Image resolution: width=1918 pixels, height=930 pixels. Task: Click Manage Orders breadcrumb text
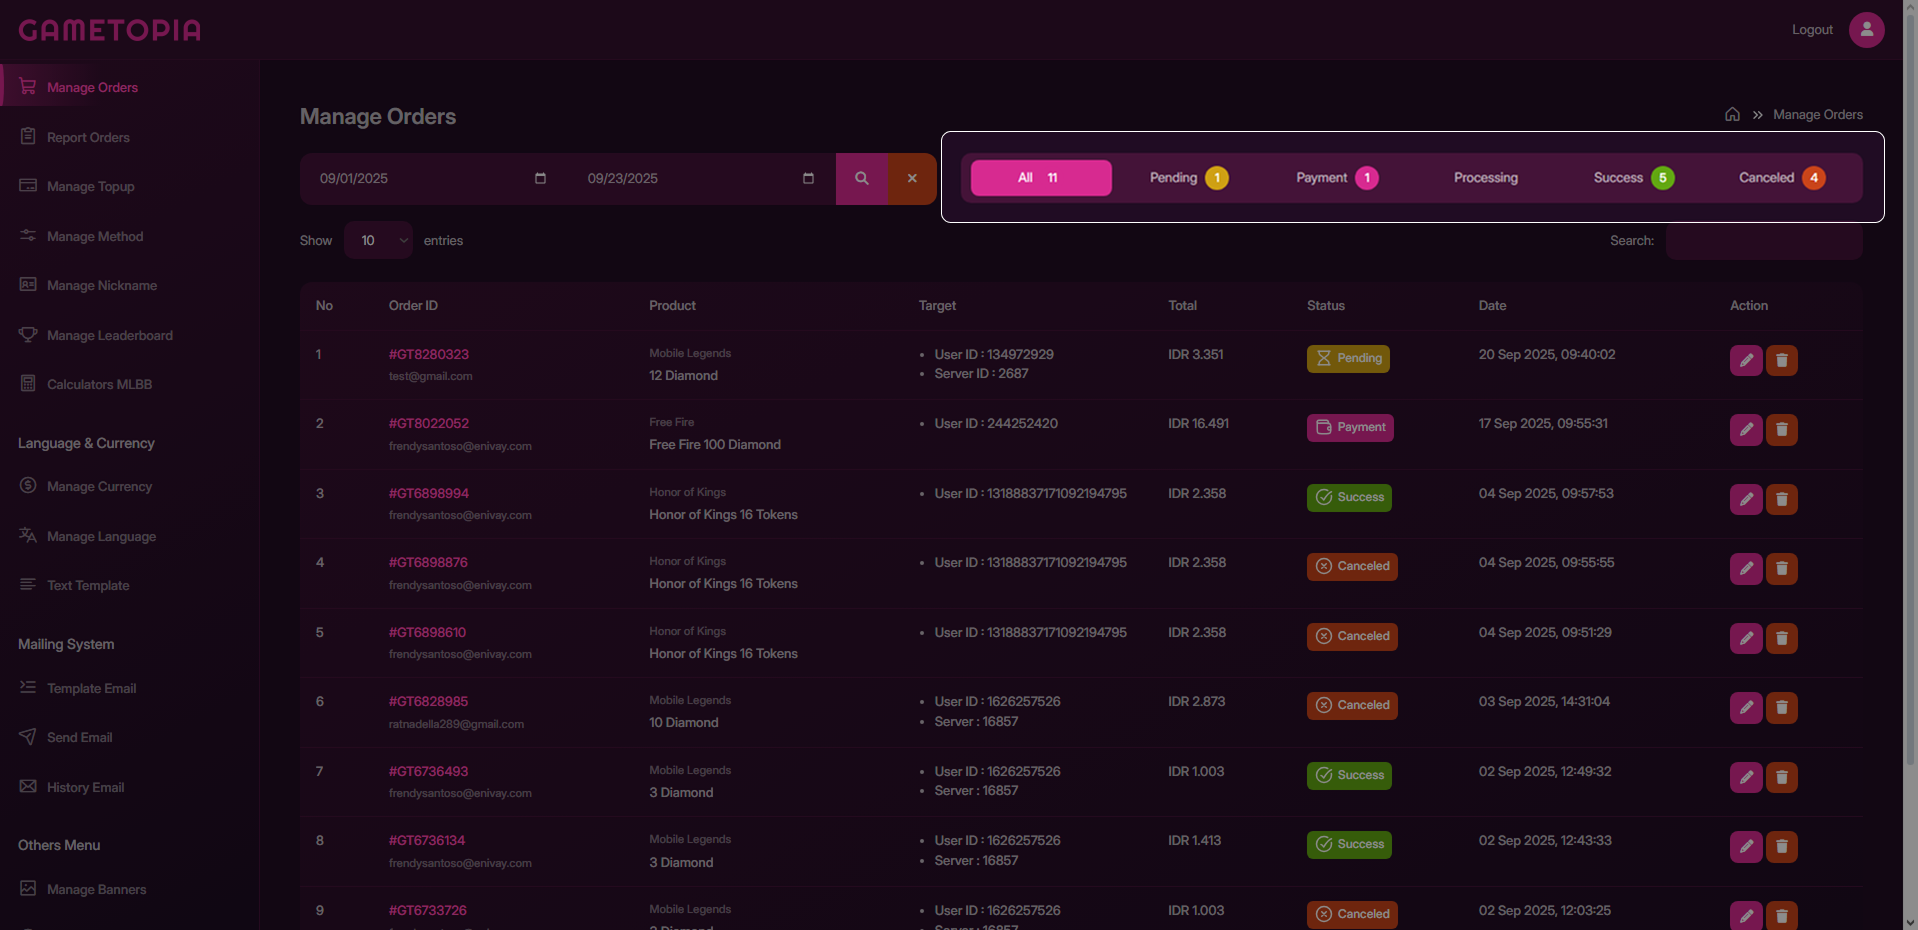[x=1817, y=114]
